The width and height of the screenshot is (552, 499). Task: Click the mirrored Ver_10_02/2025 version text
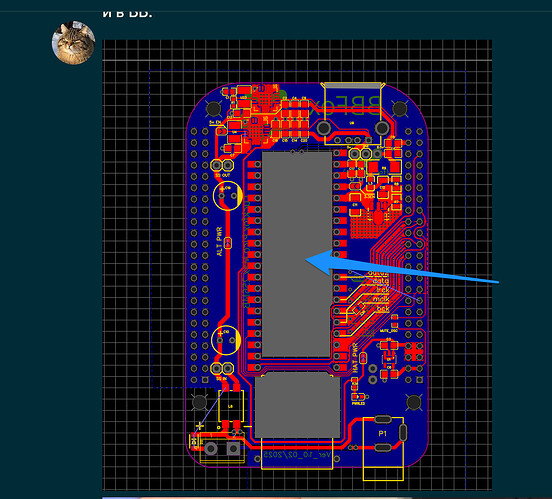pos(298,455)
